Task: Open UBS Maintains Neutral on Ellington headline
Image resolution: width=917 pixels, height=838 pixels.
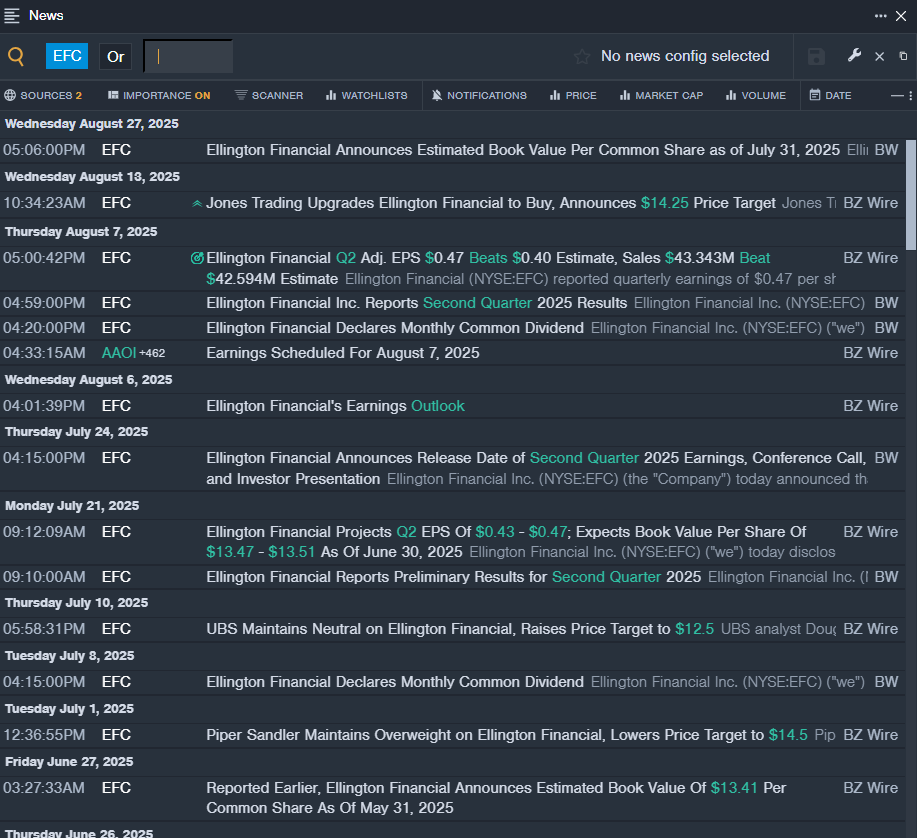Action: tap(460, 629)
